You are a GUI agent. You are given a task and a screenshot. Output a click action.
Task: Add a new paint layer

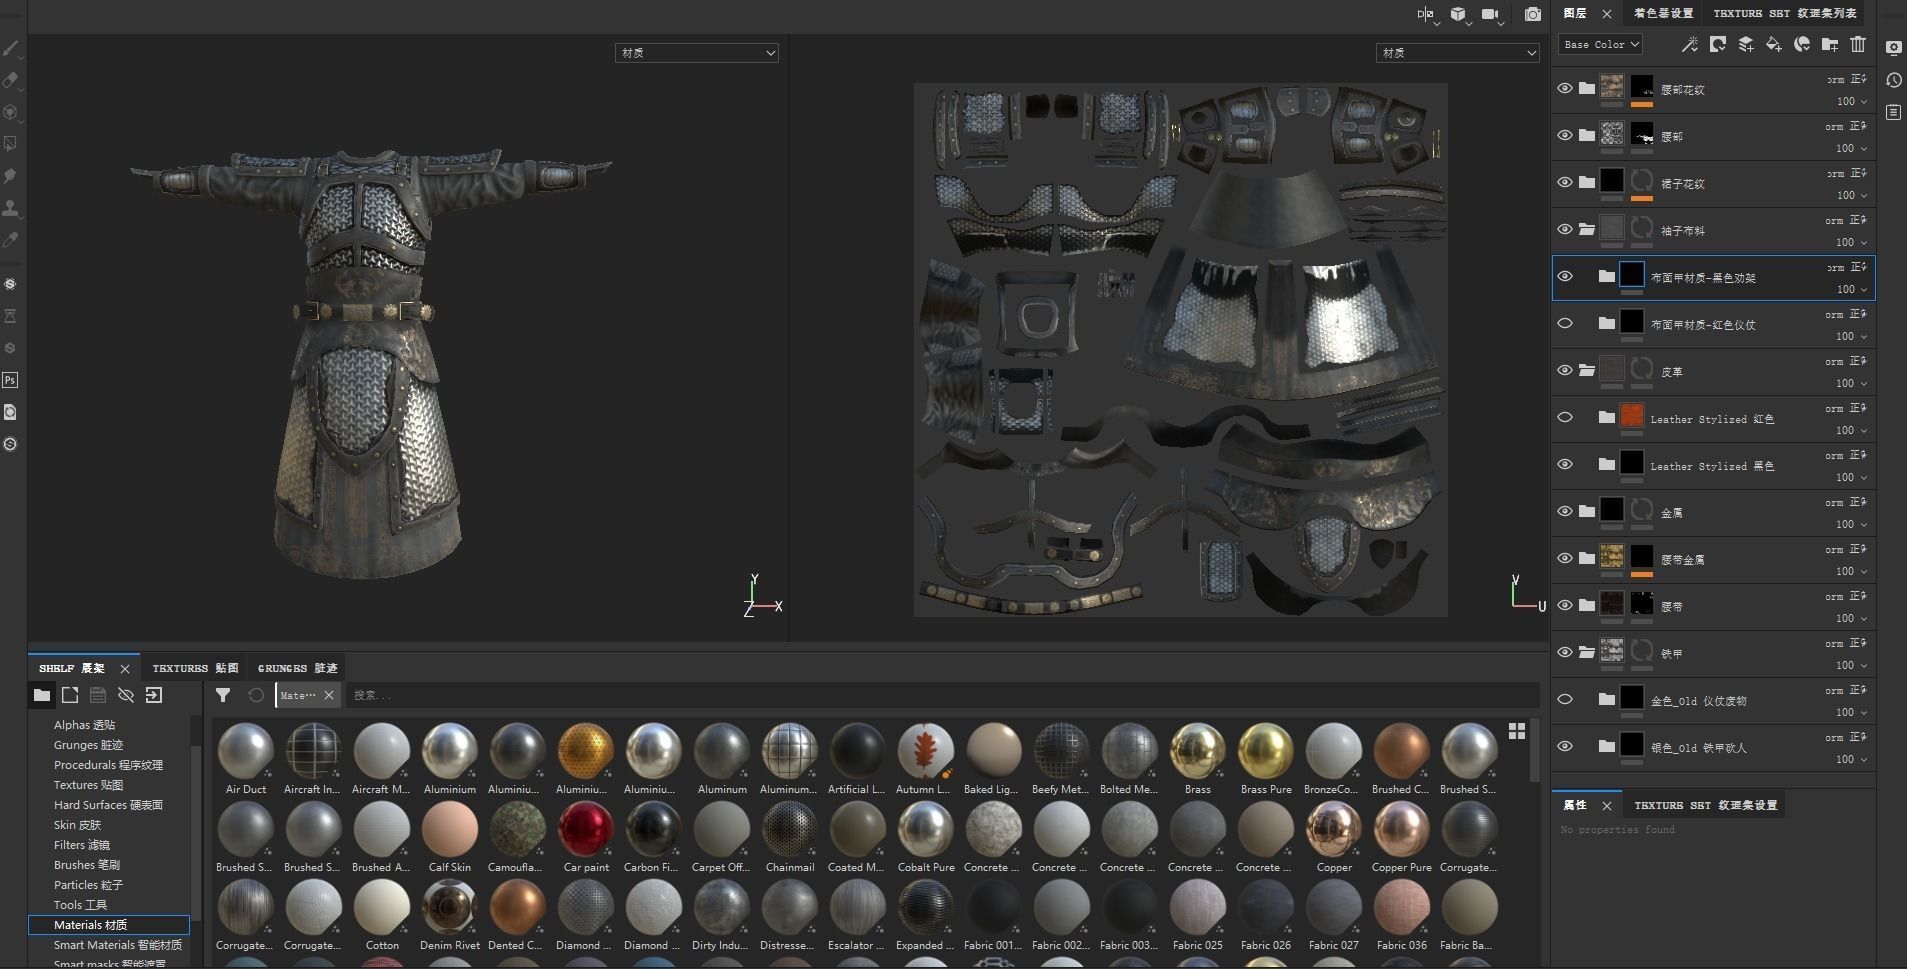click(1746, 44)
